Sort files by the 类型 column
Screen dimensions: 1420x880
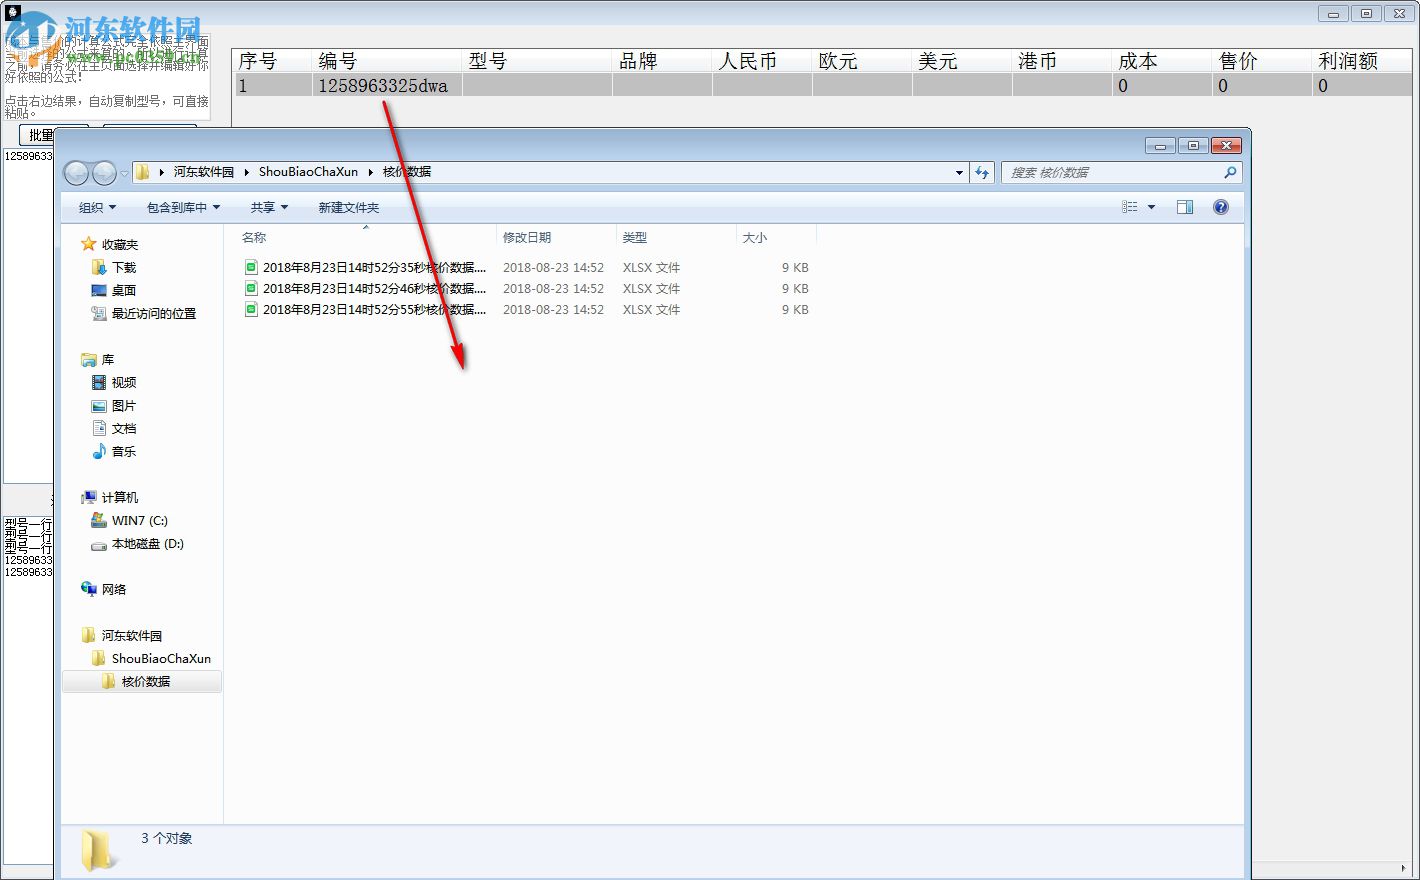[676, 237]
